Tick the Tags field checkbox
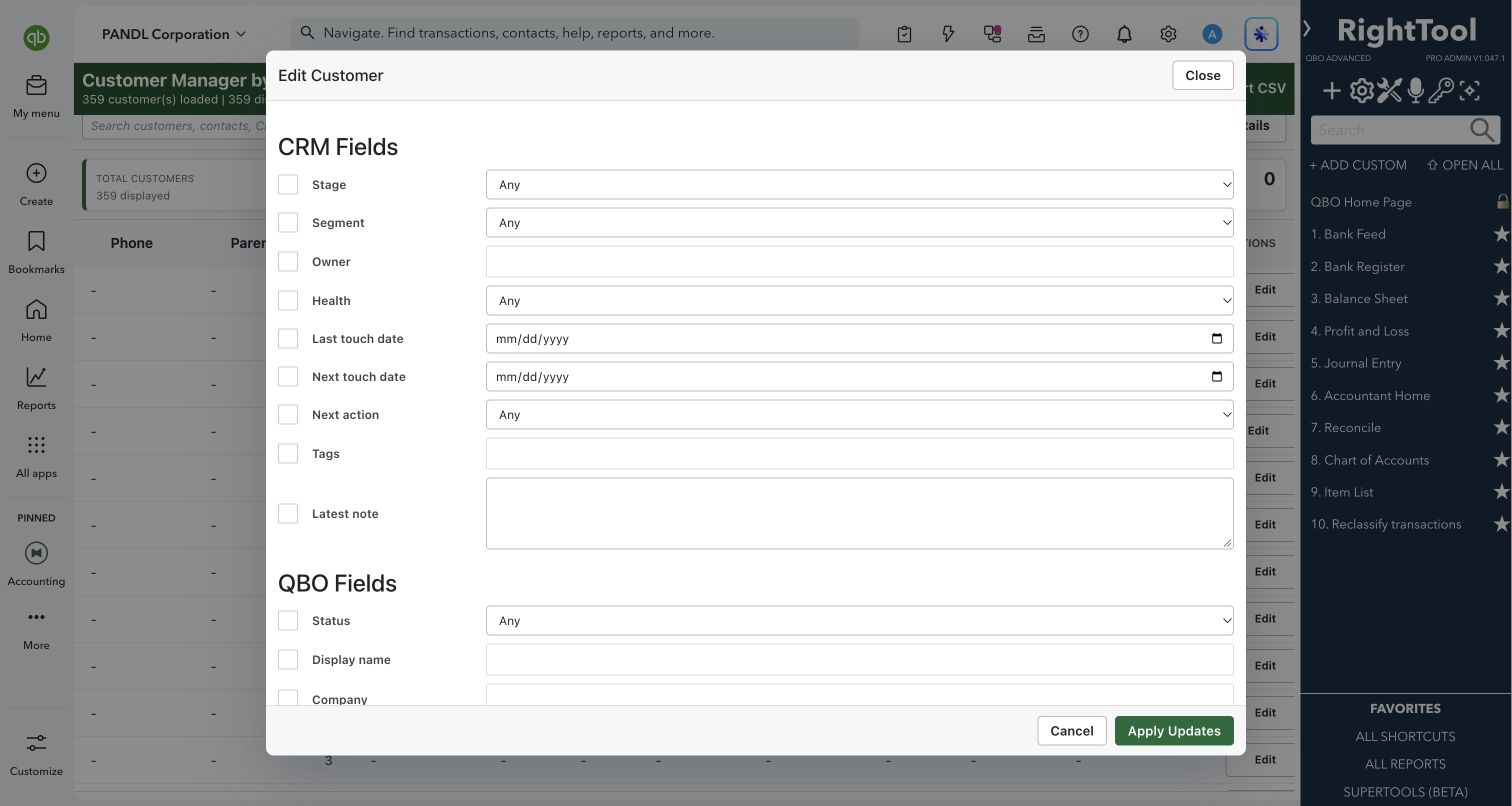Image resolution: width=1512 pixels, height=806 pixels. pos(288,454)
